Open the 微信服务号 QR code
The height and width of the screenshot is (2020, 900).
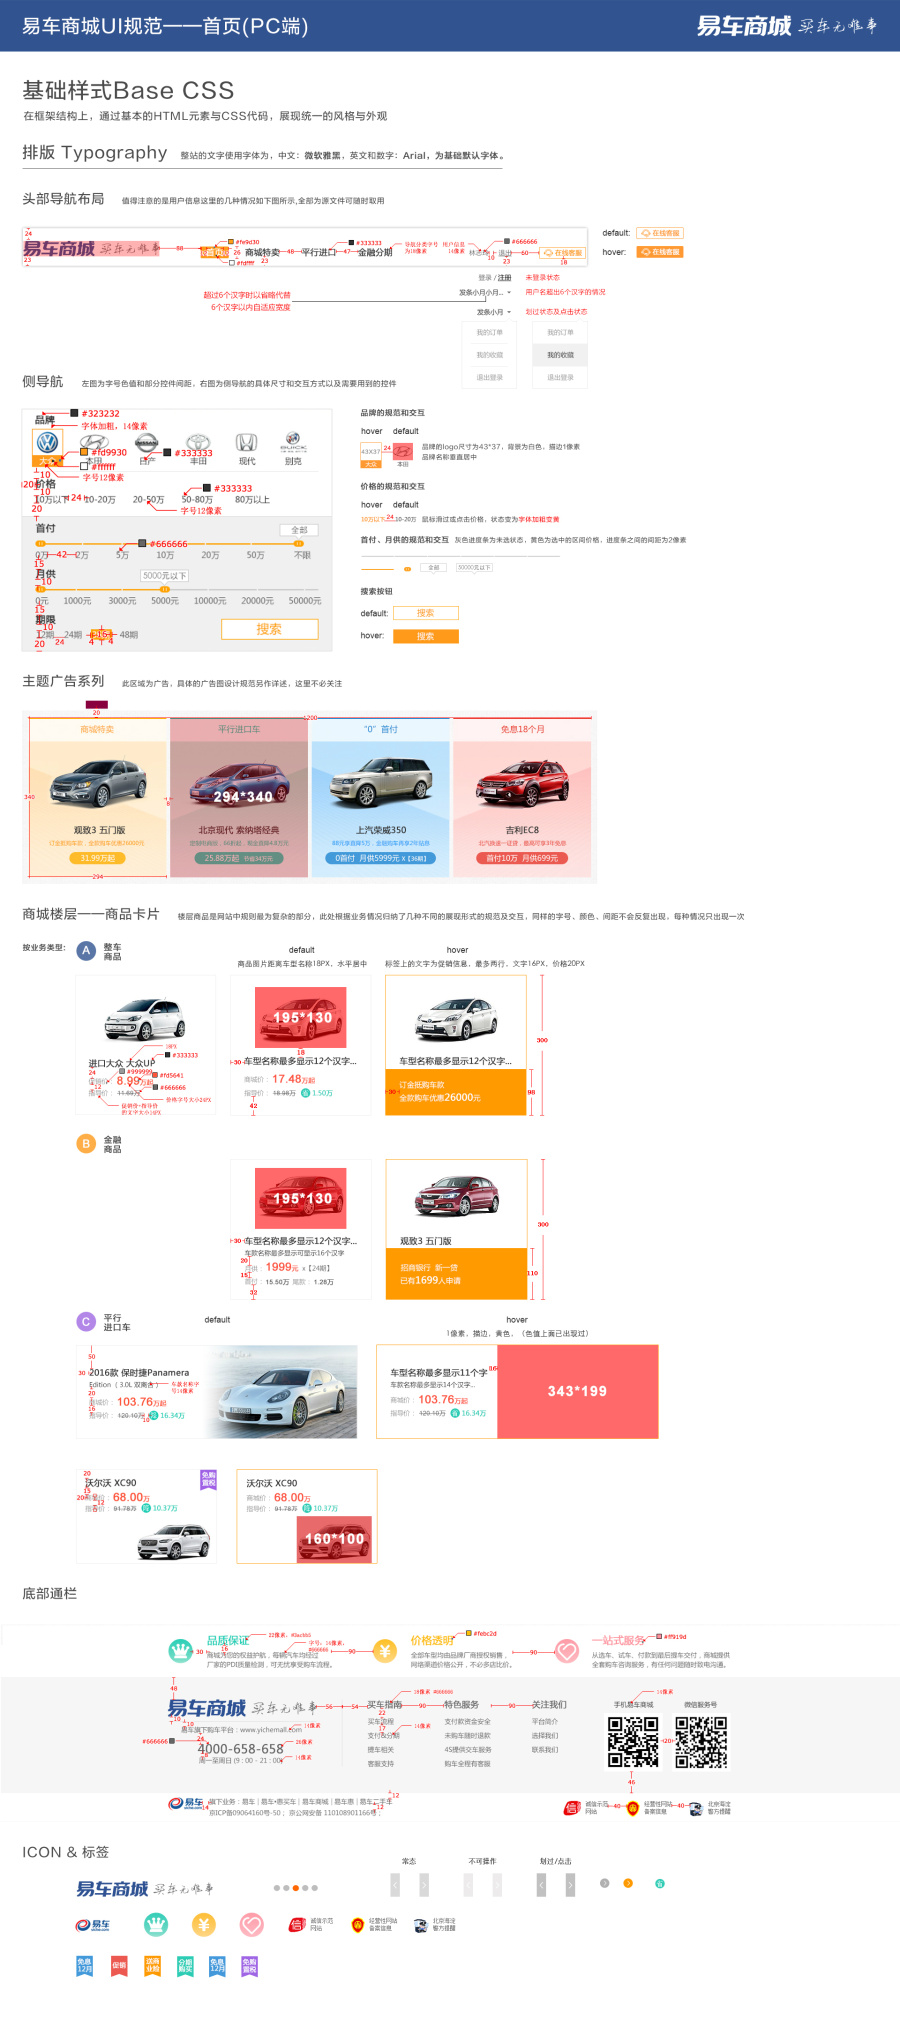pos(701,1742)
